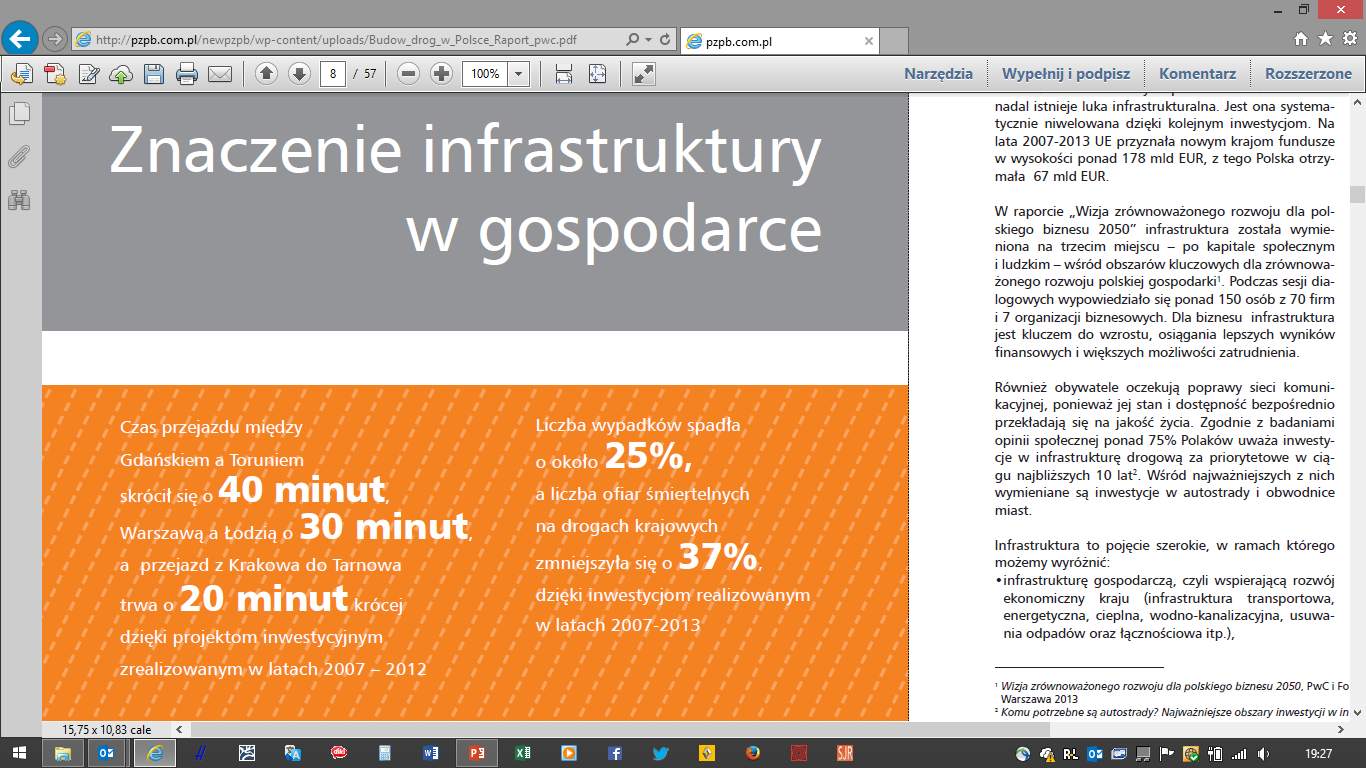Open the search binoculars panel

coord(18,199)
